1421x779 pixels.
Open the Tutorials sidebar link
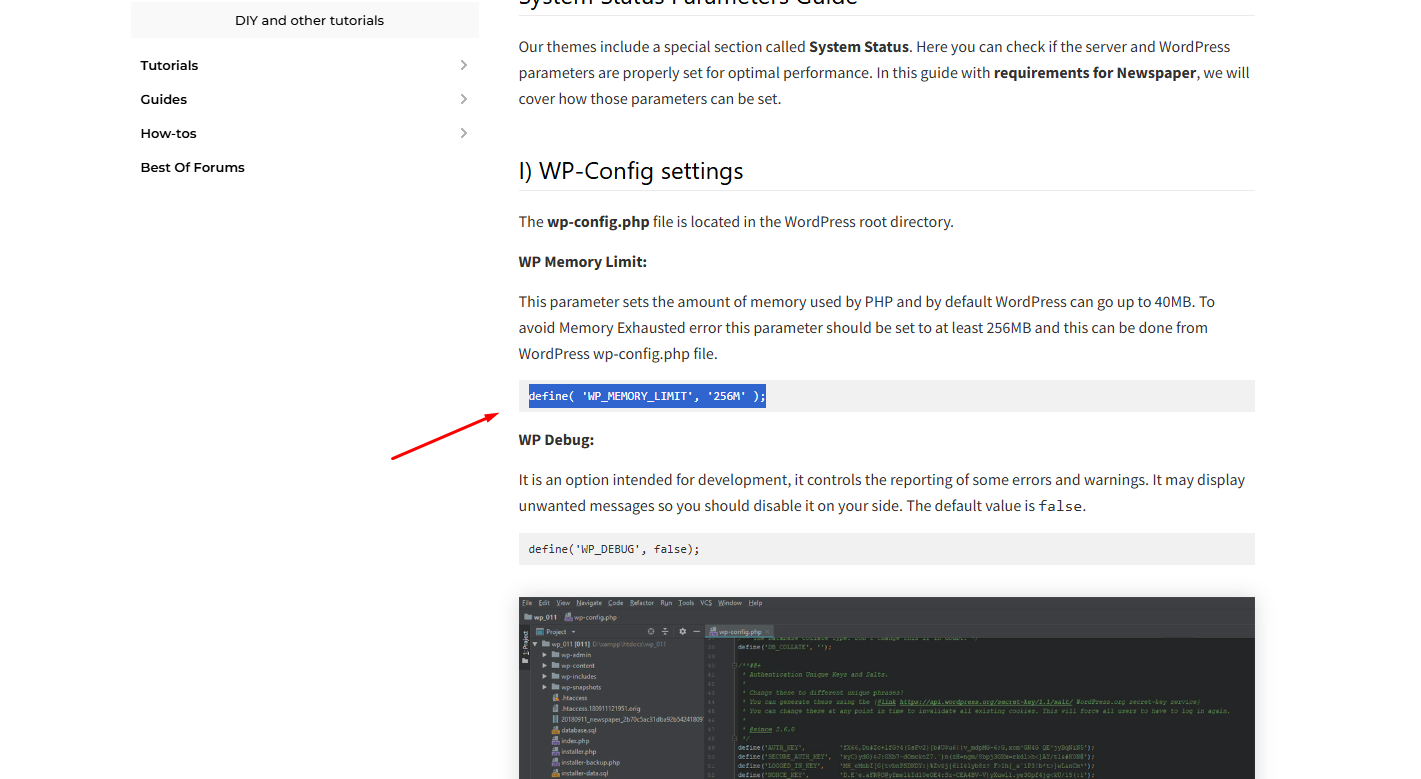169,65
